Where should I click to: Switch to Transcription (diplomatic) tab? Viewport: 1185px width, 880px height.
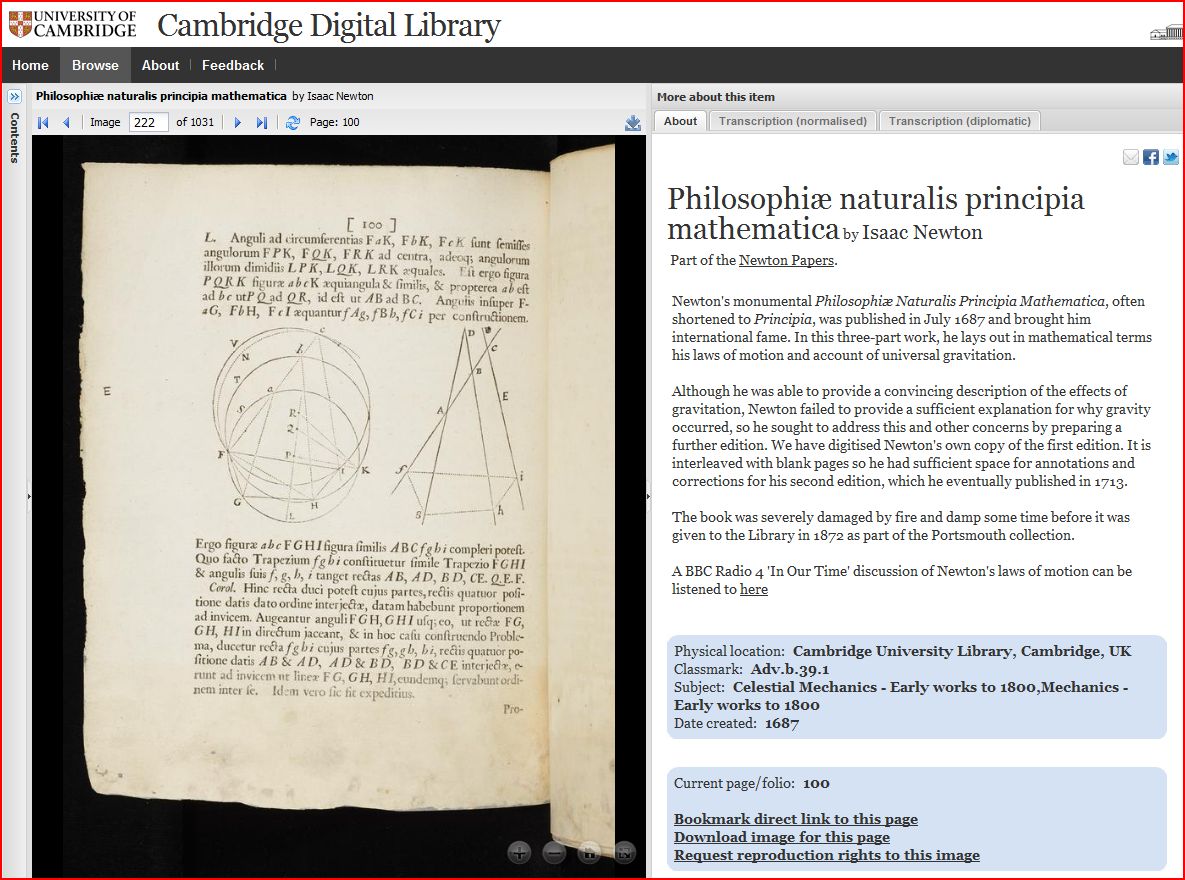[x=960, y=121]
